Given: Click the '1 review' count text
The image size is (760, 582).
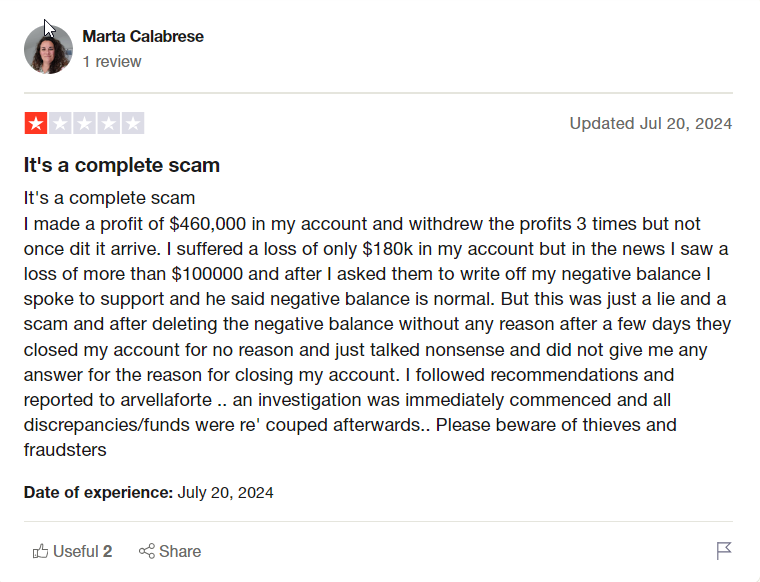Looking at the screenshot, I should [x=112, y=62].
